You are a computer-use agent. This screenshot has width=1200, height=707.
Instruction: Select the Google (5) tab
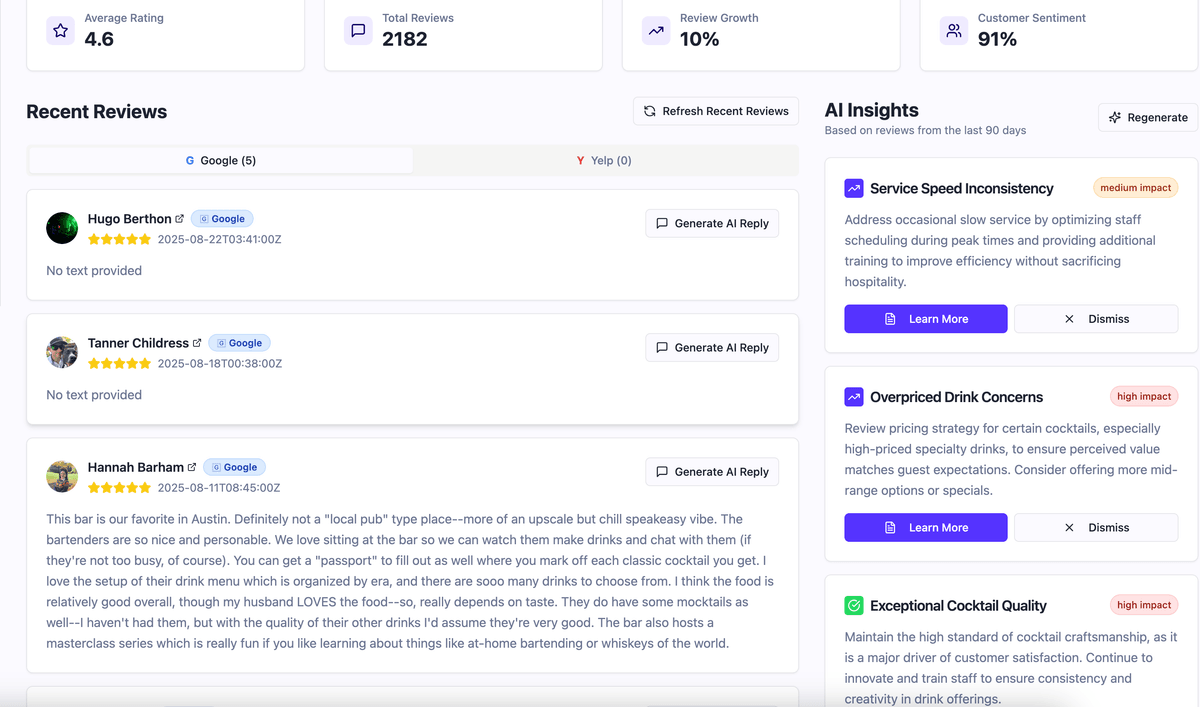(221, 160)
